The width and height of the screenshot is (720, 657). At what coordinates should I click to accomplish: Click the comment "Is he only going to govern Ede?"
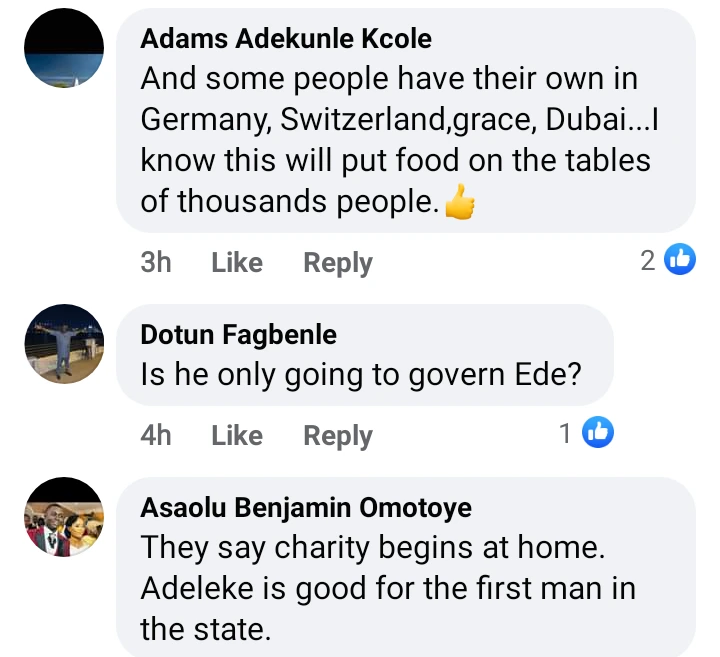[362, 374]
